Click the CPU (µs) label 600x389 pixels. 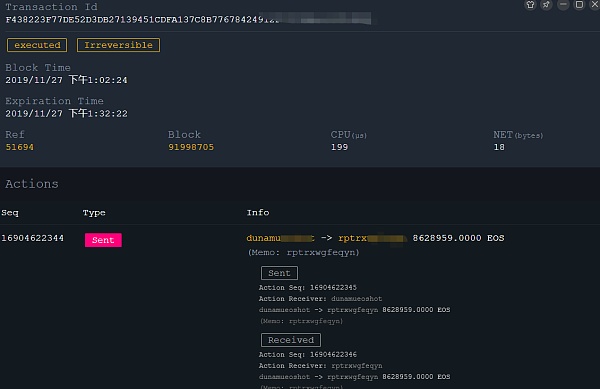pyautogui.click(x=349, y=135)
